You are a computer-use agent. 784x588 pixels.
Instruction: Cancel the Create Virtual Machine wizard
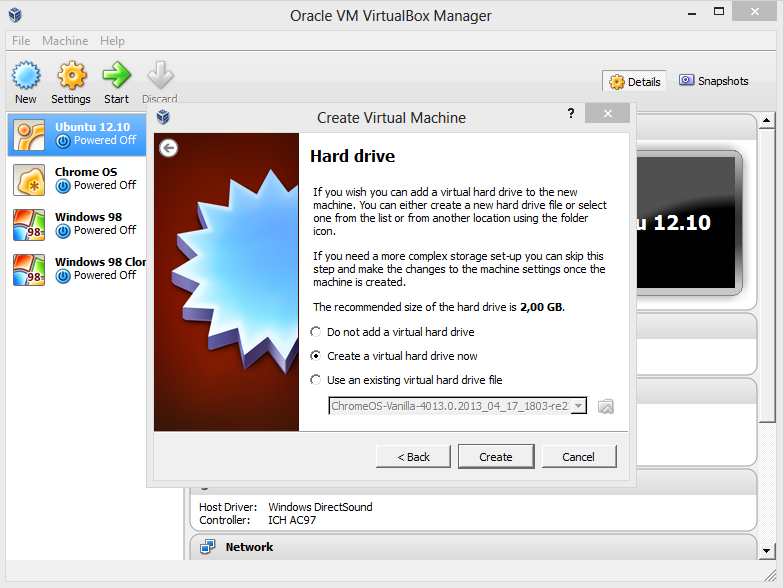578,457
